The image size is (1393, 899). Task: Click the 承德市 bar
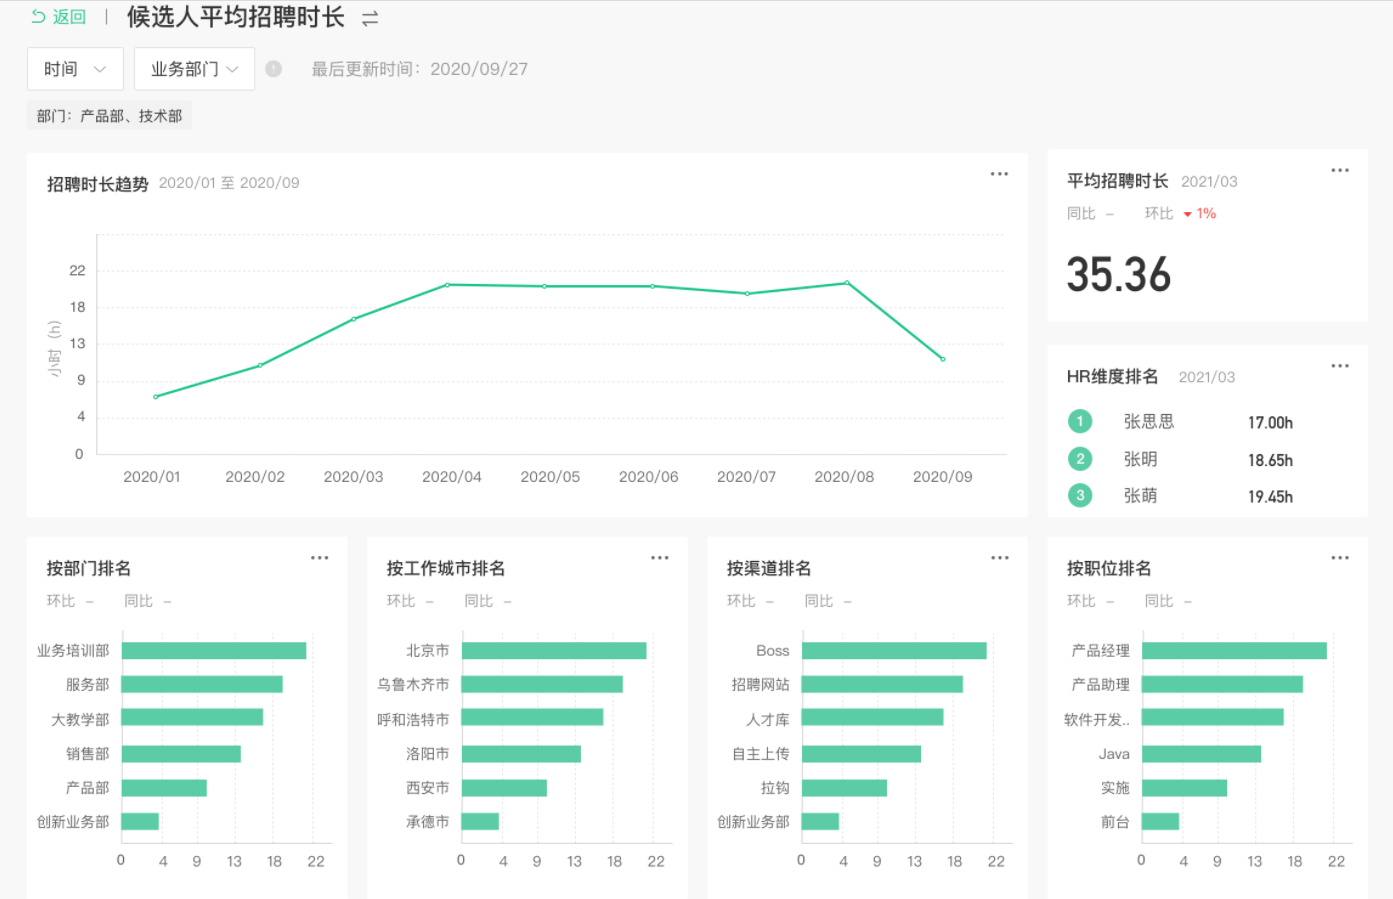(480, 821)
